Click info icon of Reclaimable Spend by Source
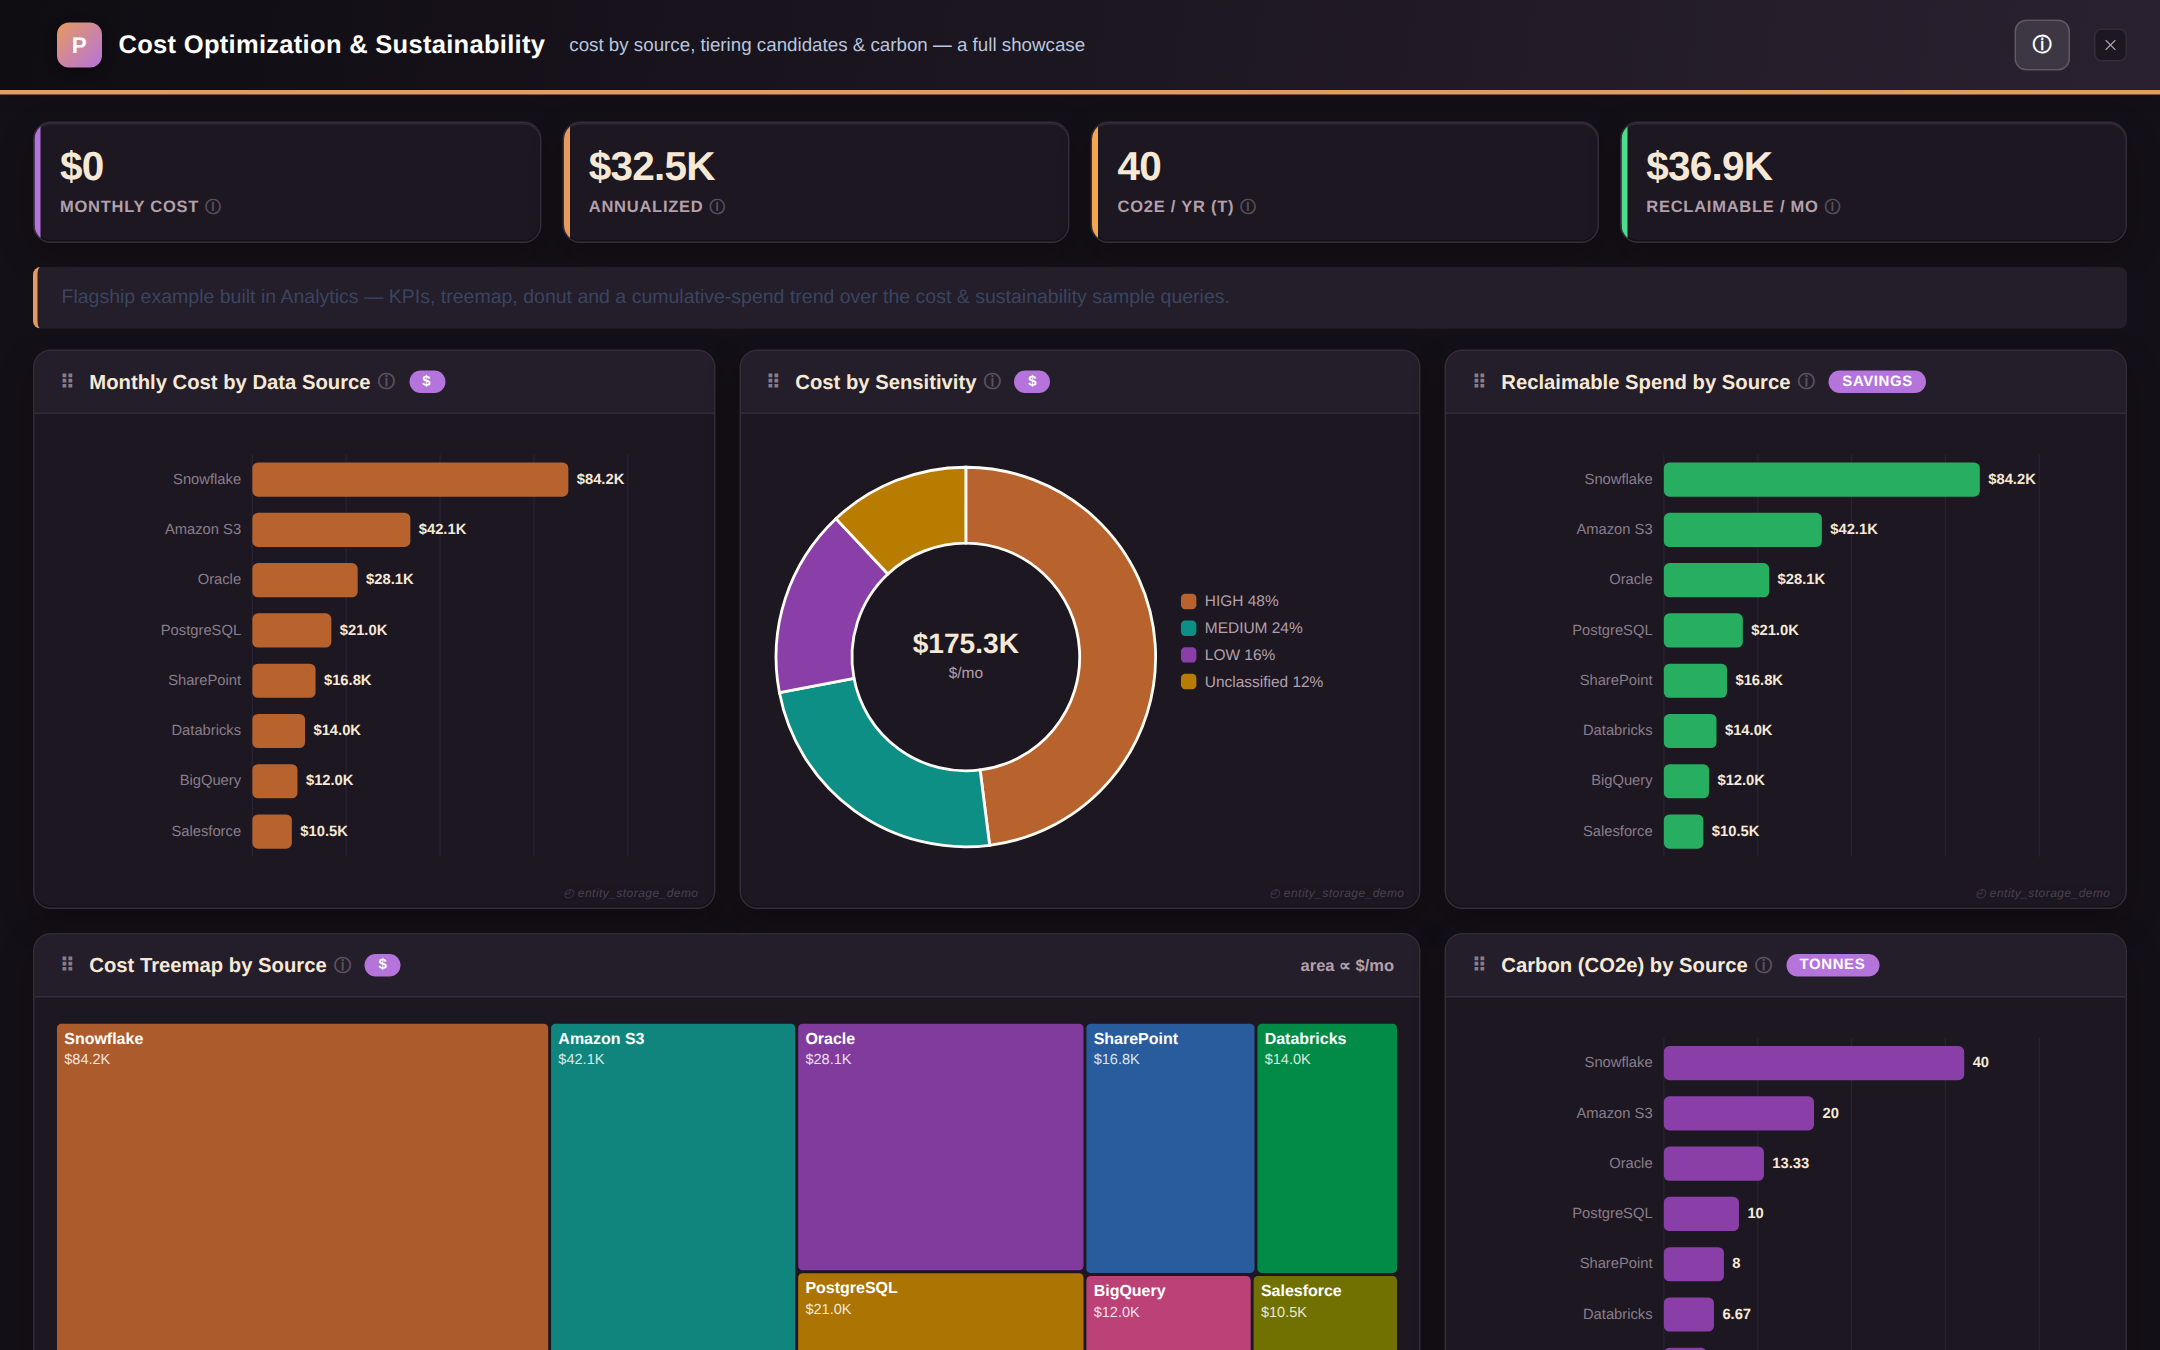 pyautogui.click(x=1806, y=381)
